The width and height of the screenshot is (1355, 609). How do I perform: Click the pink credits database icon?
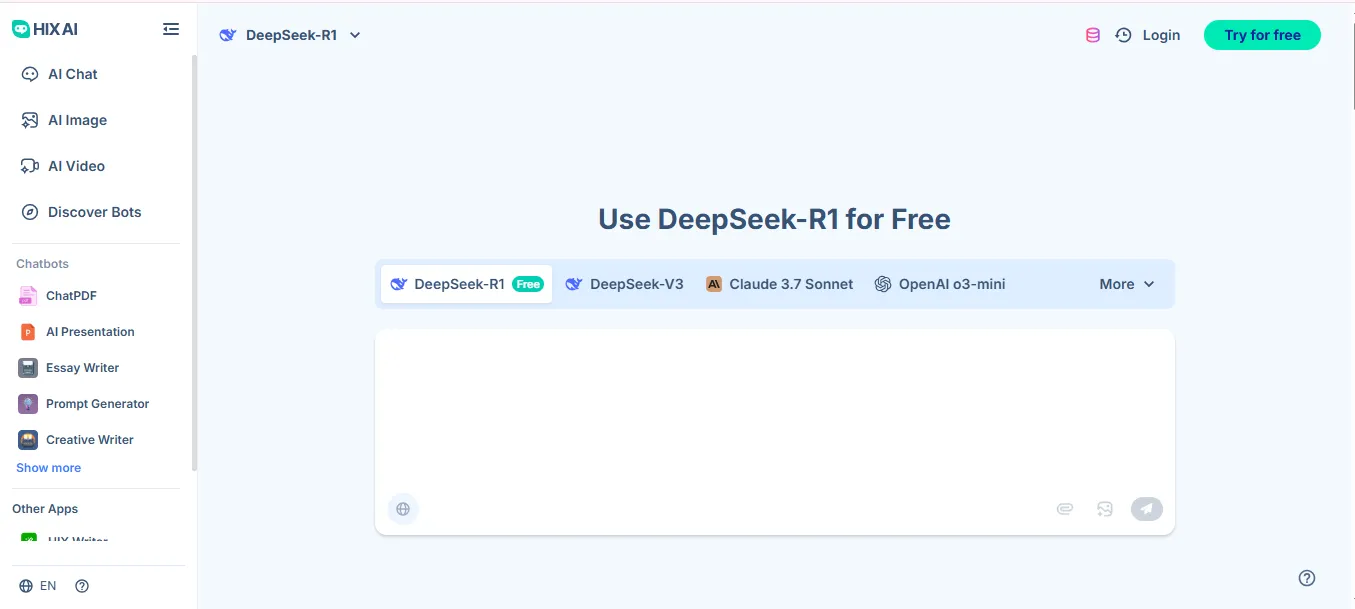(1093, 35)
